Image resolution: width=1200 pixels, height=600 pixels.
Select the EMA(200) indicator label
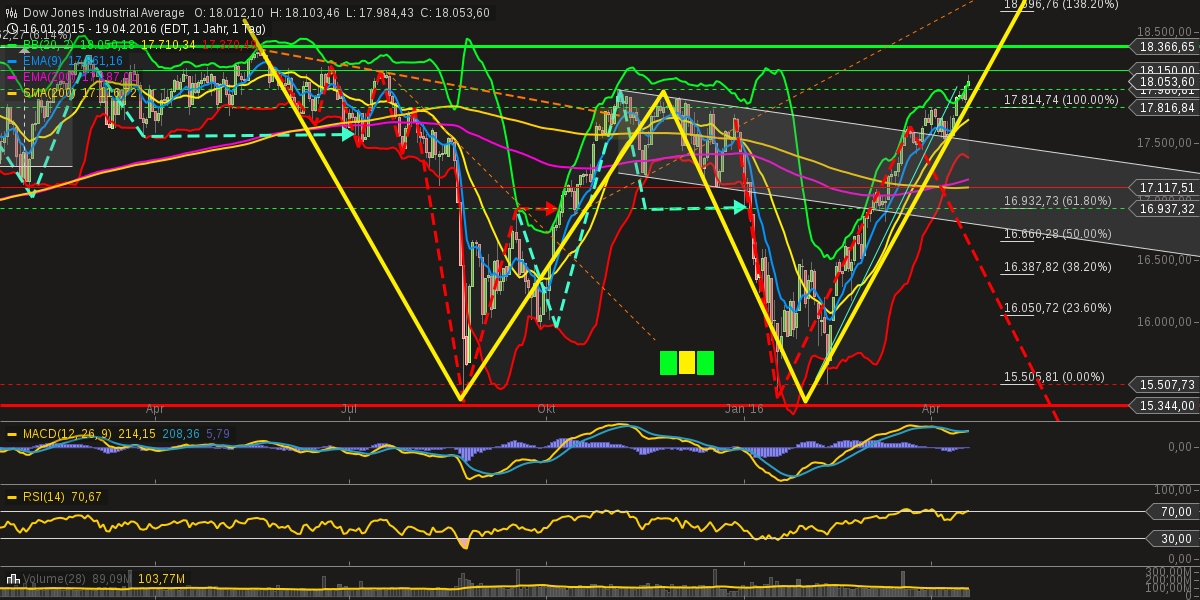click(x=52, y=77)
